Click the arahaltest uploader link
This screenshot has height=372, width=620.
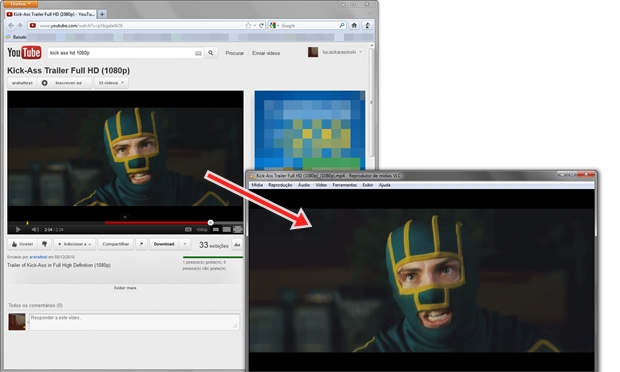tap(38, 257)
